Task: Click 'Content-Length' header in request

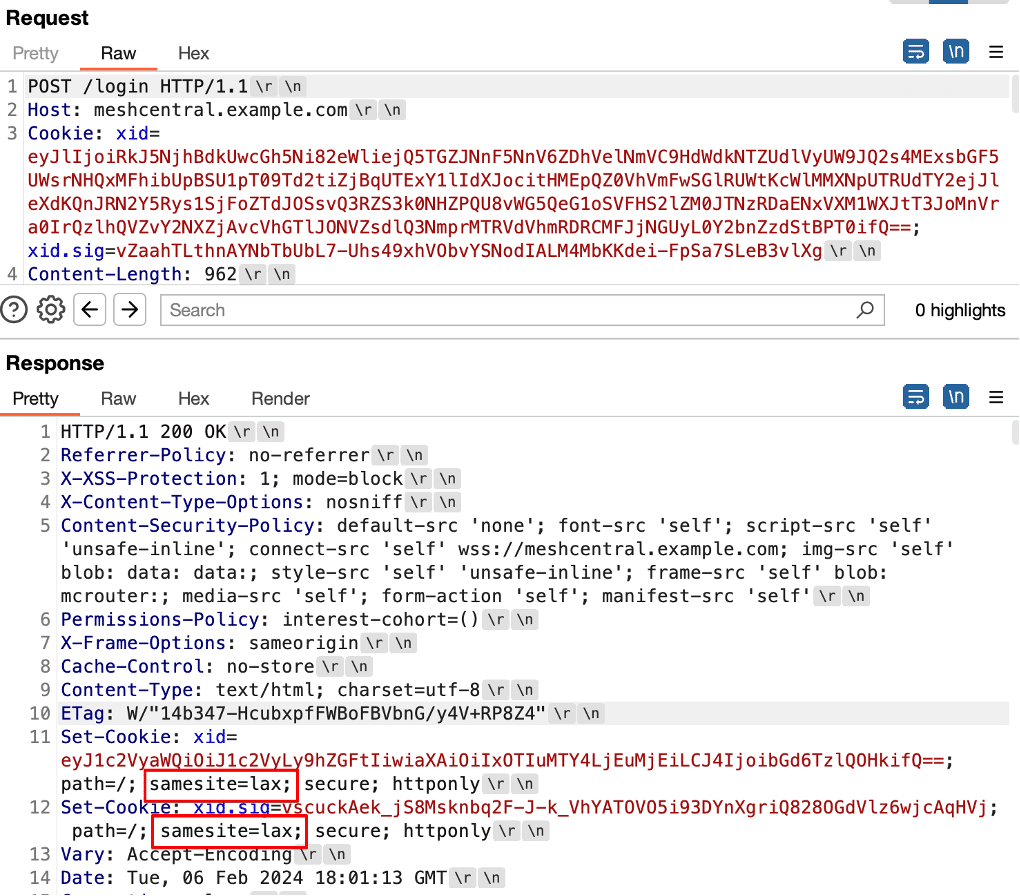Action: tap(104, 275)
